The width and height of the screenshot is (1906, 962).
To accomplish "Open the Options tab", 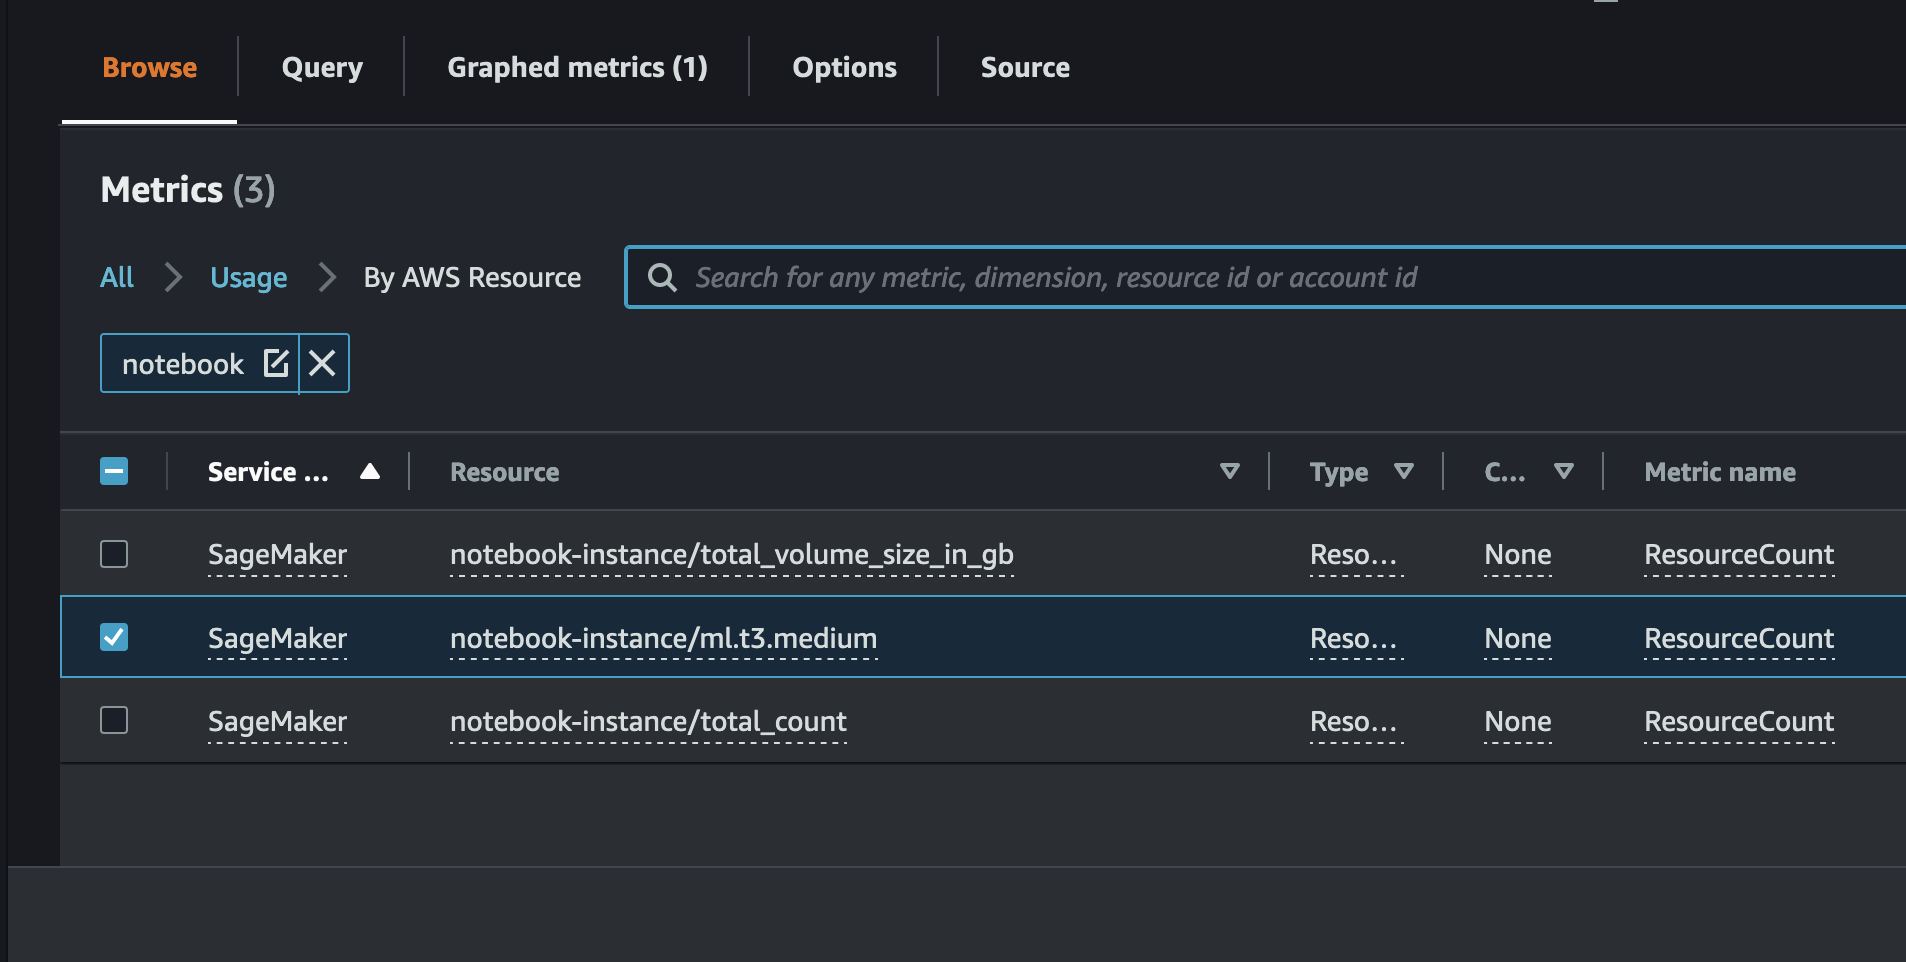I will (x=843, y=67).
